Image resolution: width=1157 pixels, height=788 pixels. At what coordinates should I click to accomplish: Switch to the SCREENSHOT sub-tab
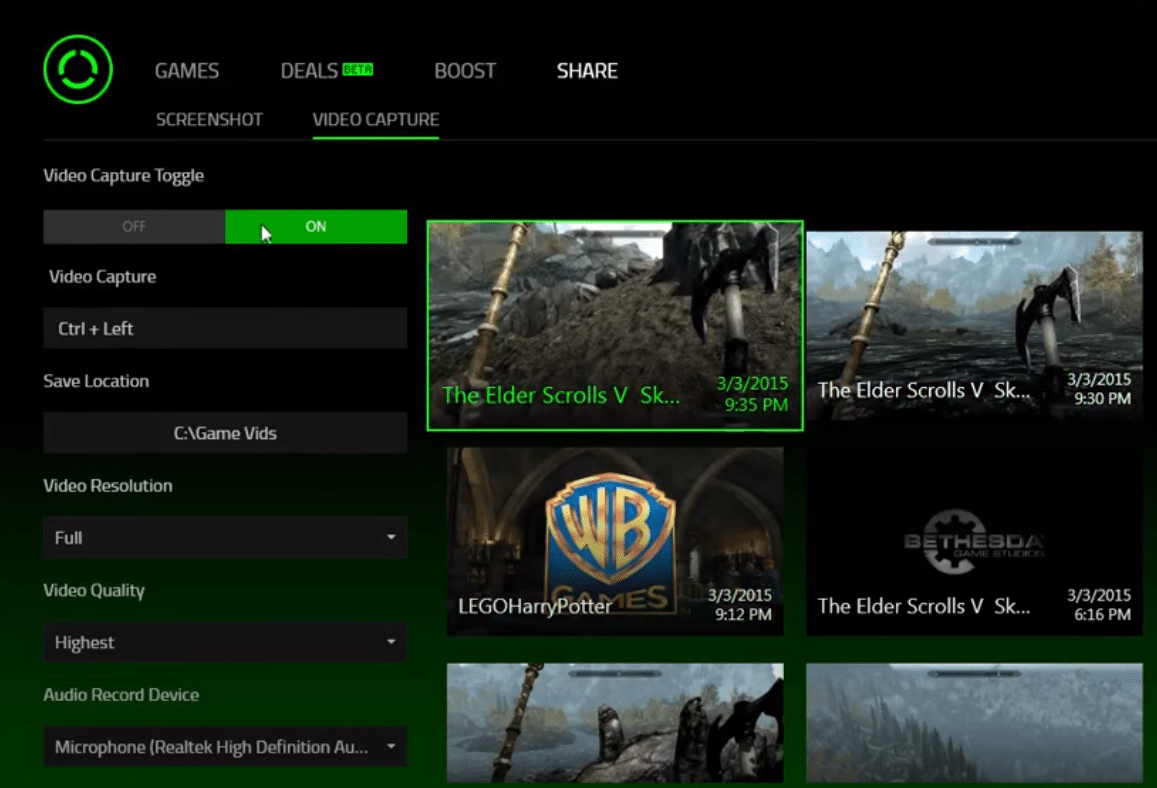(209, 120)
